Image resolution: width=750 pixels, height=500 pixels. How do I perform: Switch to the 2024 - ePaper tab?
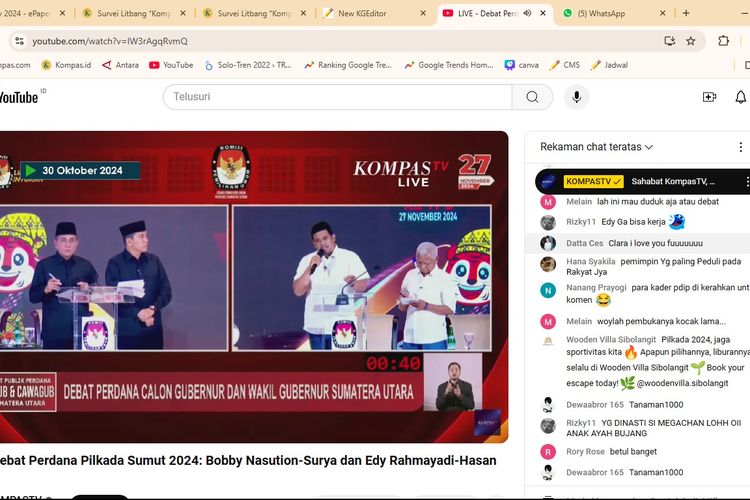pyautogui.click(x=25, y=13)
